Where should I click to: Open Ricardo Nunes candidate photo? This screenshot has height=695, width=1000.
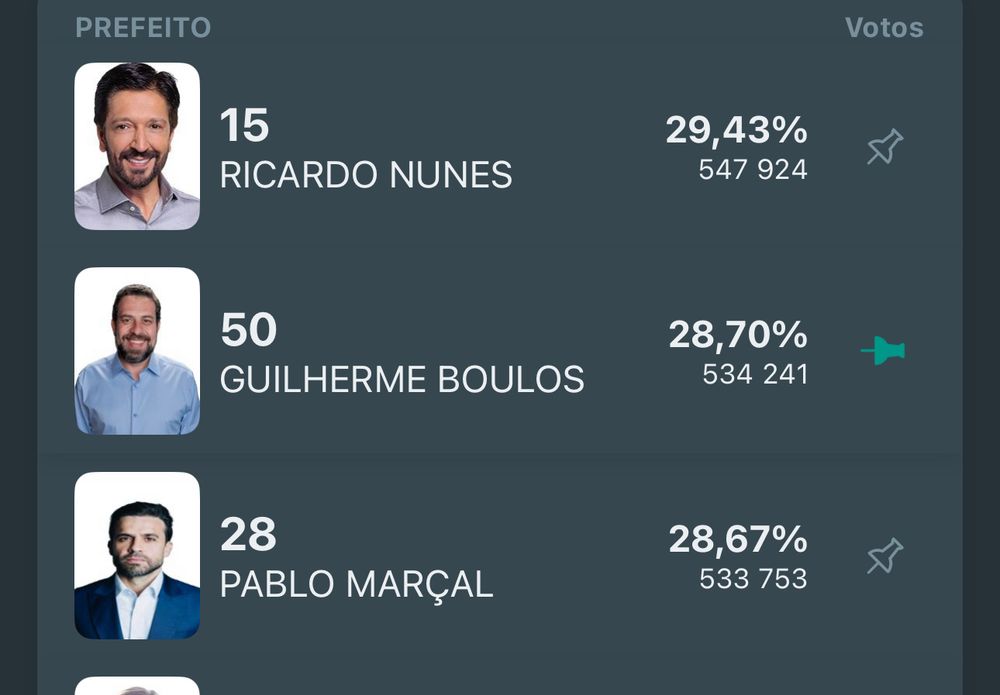[x=137, y=146]
